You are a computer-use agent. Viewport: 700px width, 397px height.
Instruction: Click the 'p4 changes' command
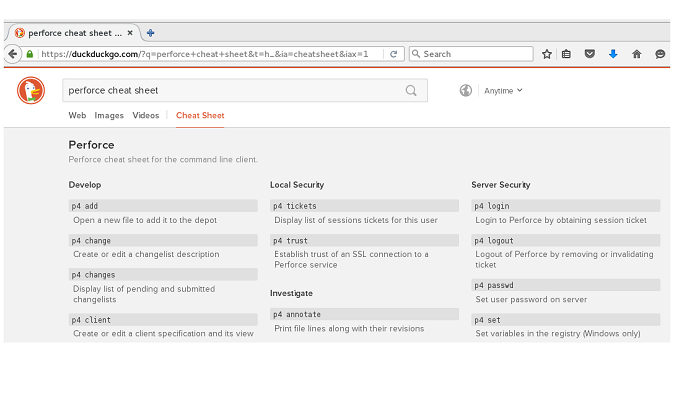point(163,275)
